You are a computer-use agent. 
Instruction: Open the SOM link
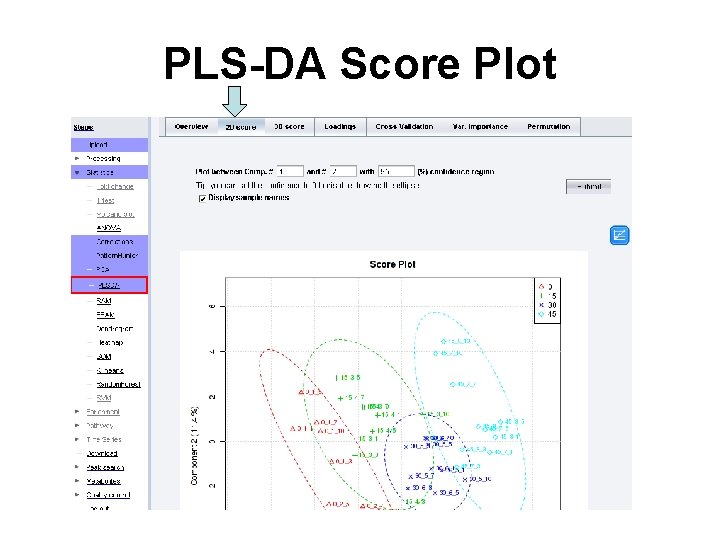click(104, 356)
